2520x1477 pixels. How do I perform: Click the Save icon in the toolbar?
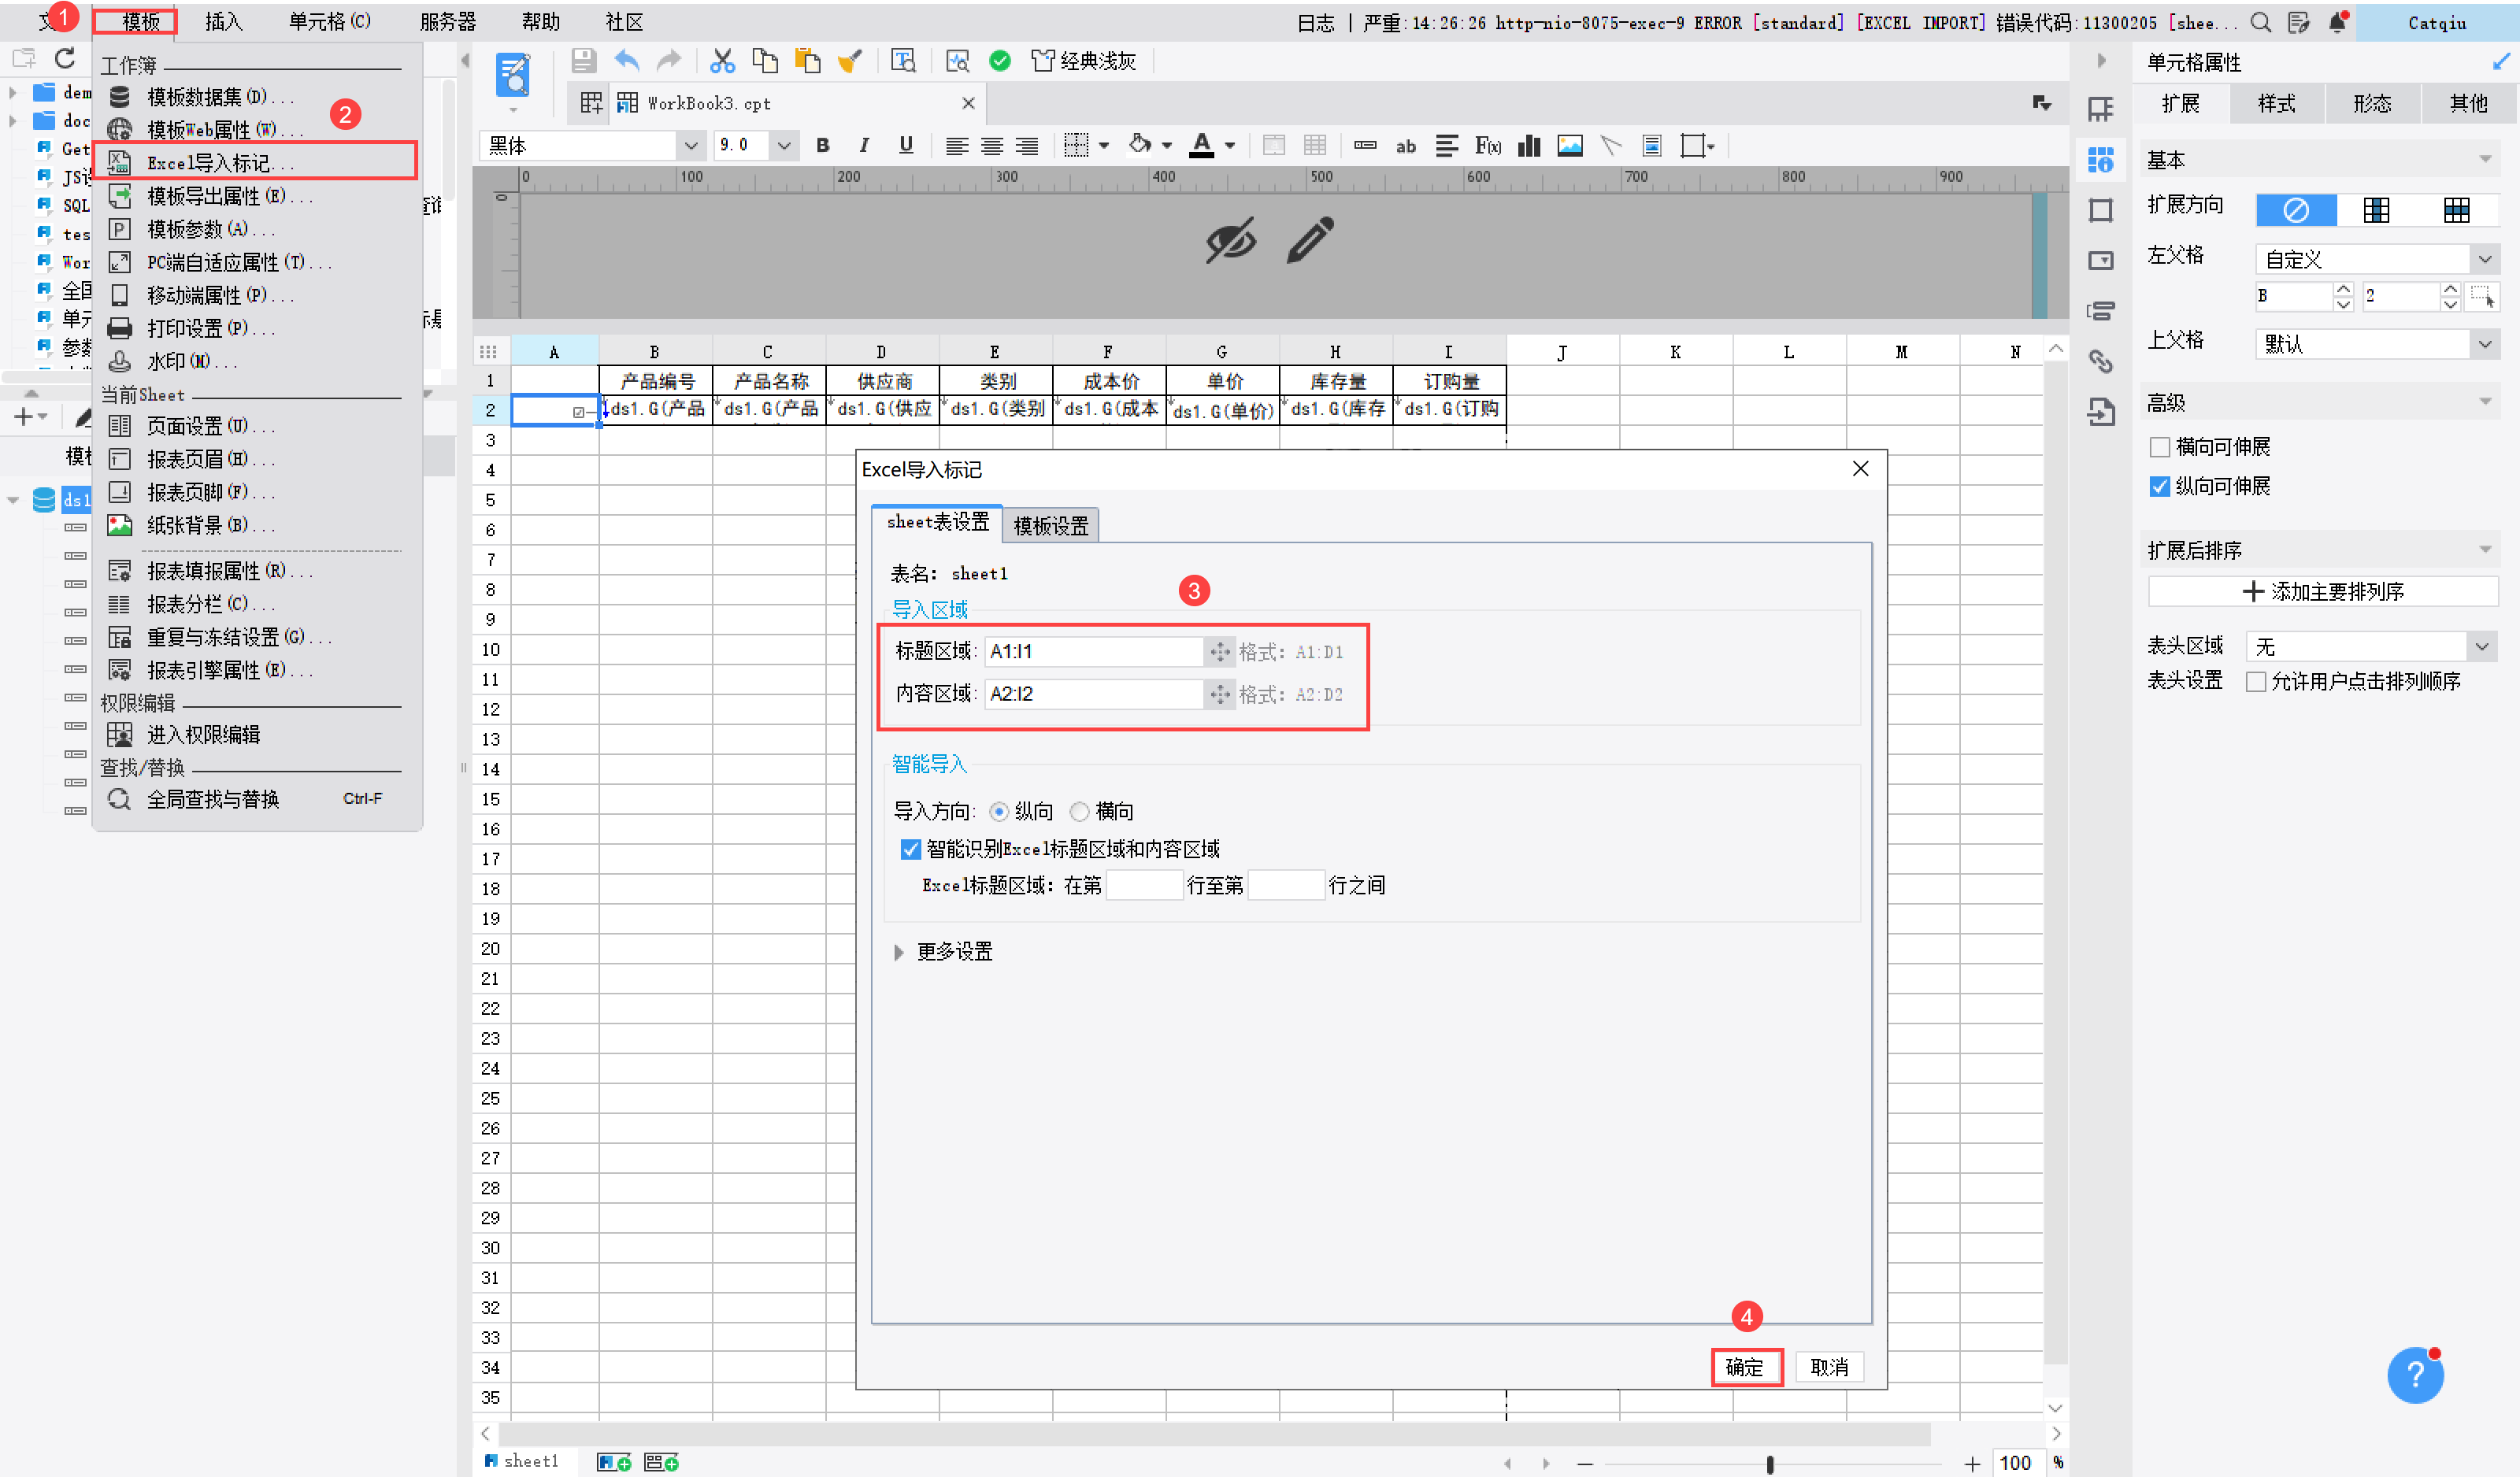coord(584,61)
